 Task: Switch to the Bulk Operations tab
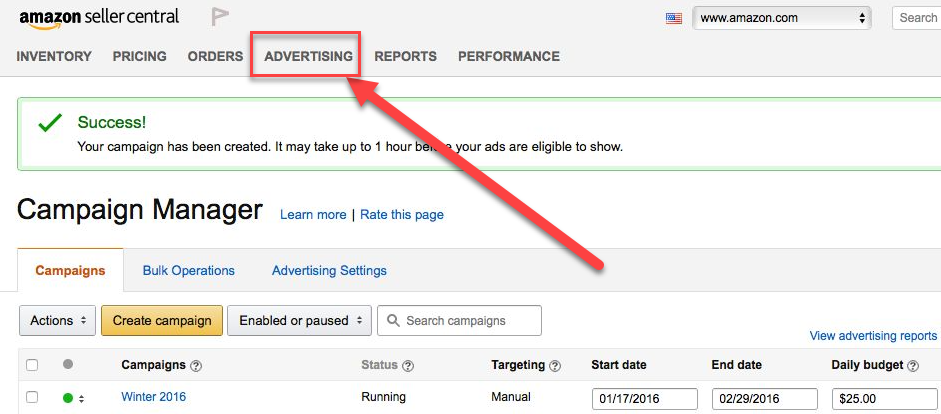pos(188,271)
